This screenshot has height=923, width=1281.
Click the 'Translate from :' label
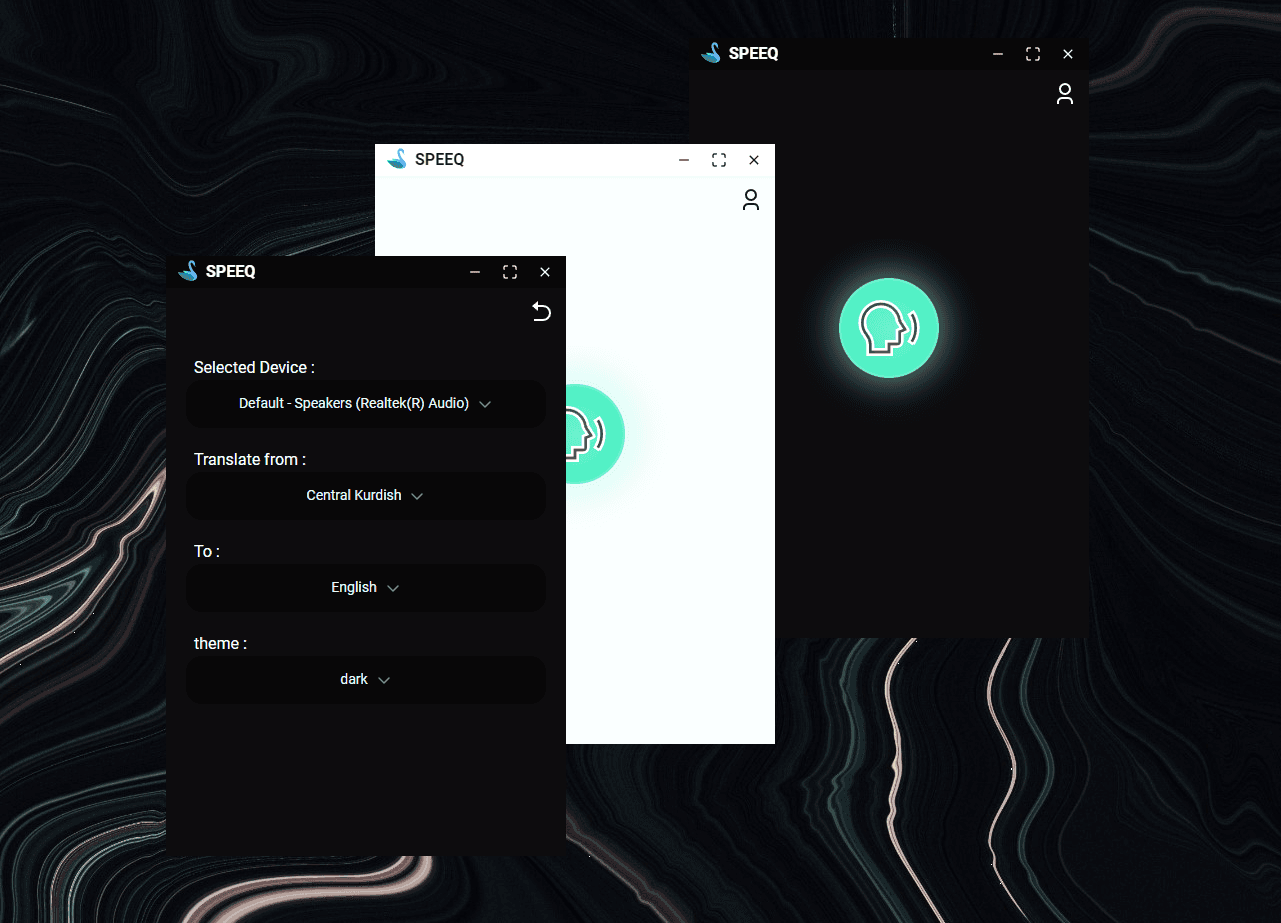click(250, 459)
